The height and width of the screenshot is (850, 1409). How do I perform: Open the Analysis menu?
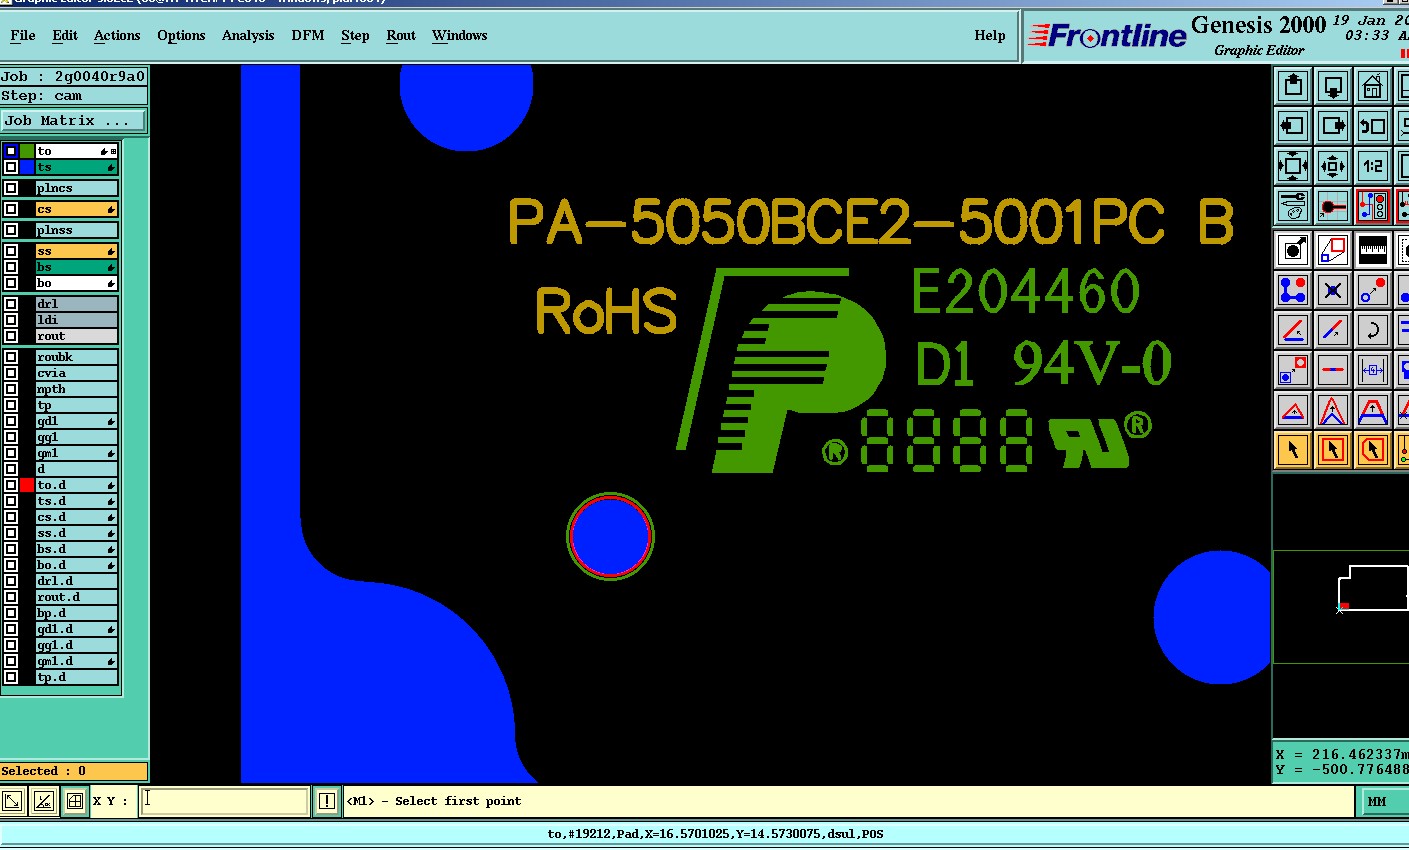tap(248, 35)
